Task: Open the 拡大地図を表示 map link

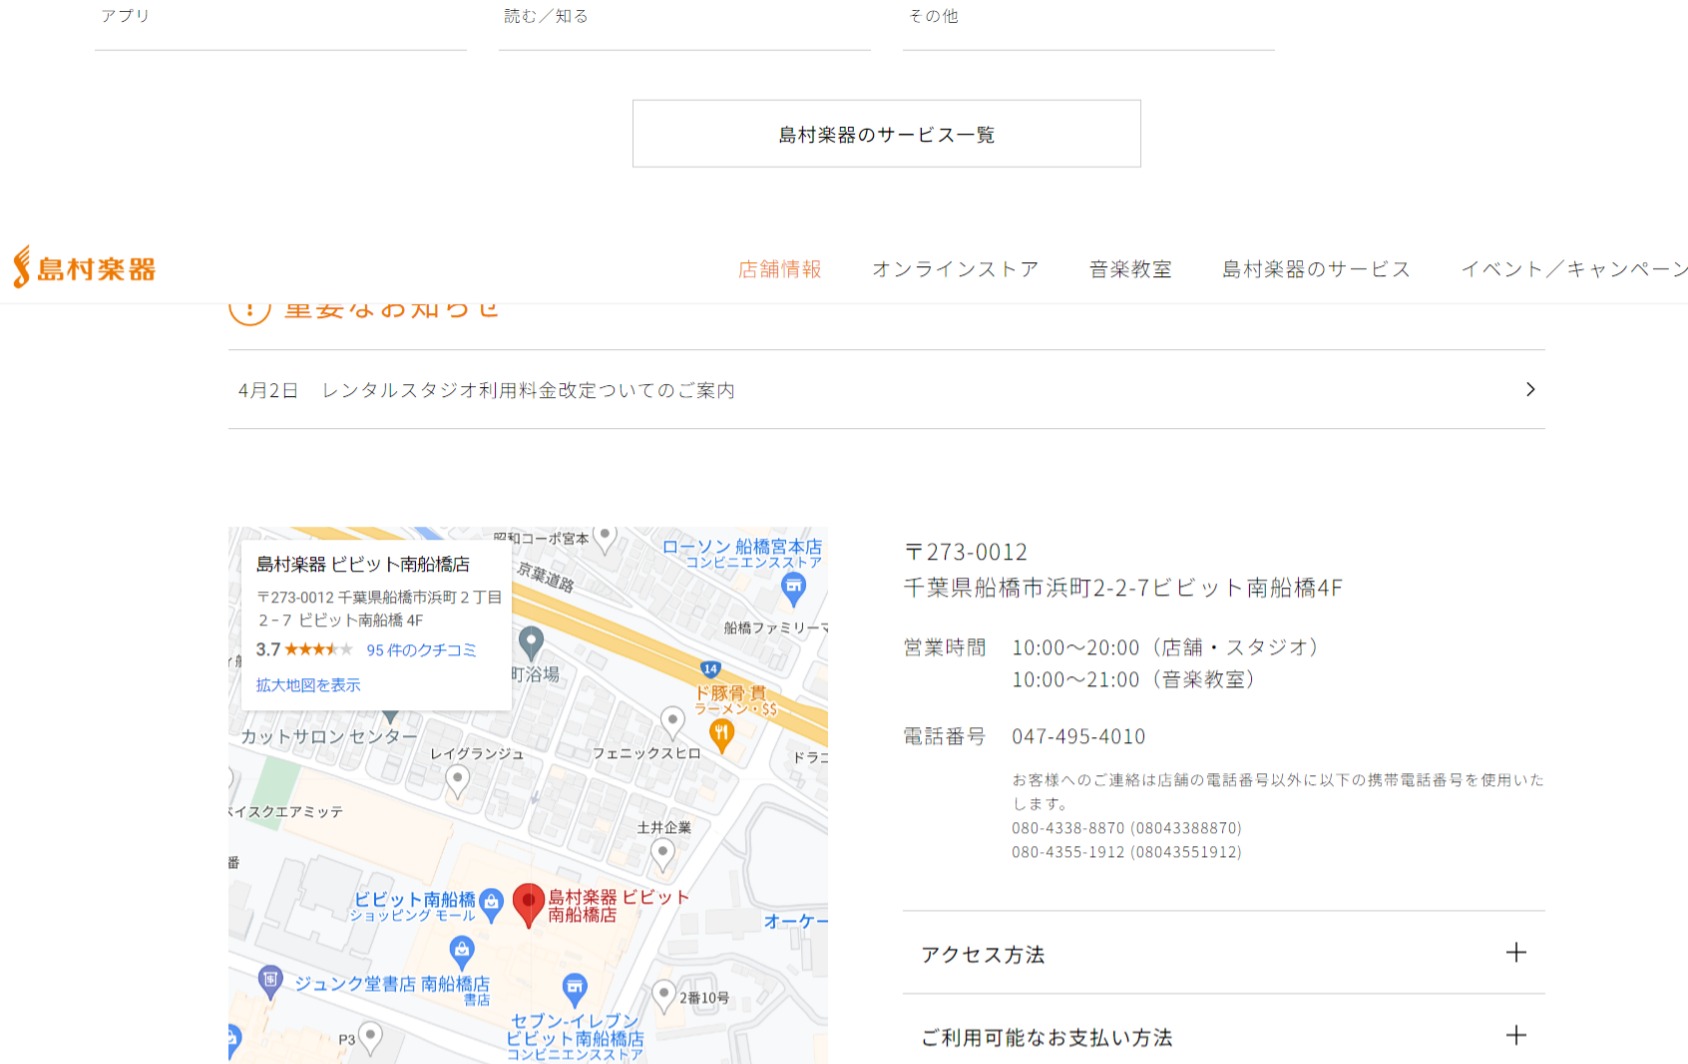Action: click(308, 685)
